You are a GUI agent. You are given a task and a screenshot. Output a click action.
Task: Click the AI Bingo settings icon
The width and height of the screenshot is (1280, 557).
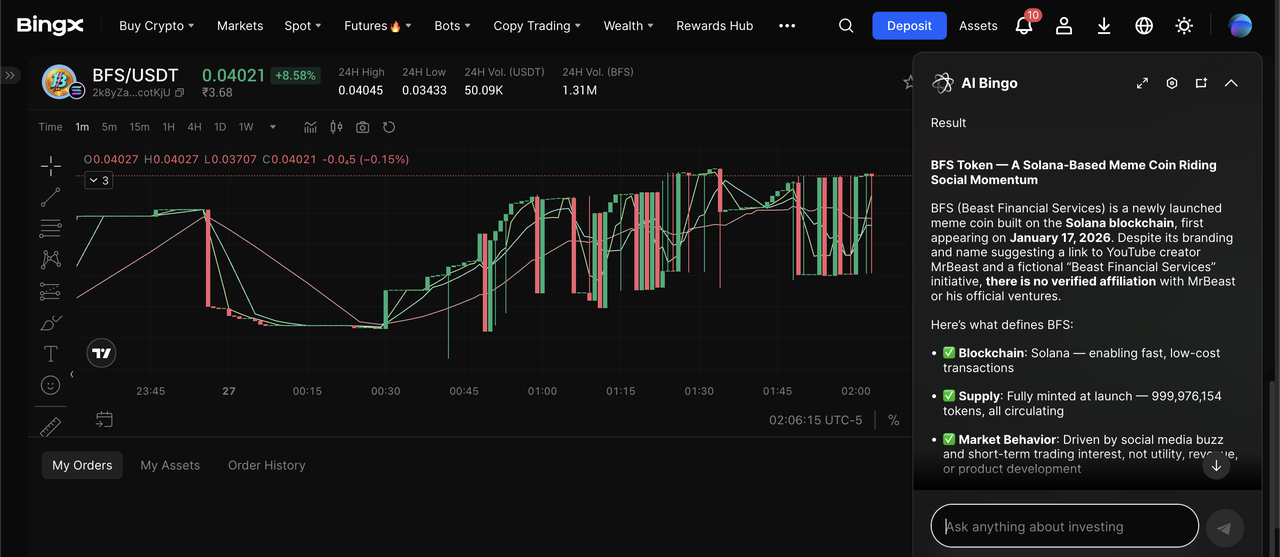[1172, 83]
